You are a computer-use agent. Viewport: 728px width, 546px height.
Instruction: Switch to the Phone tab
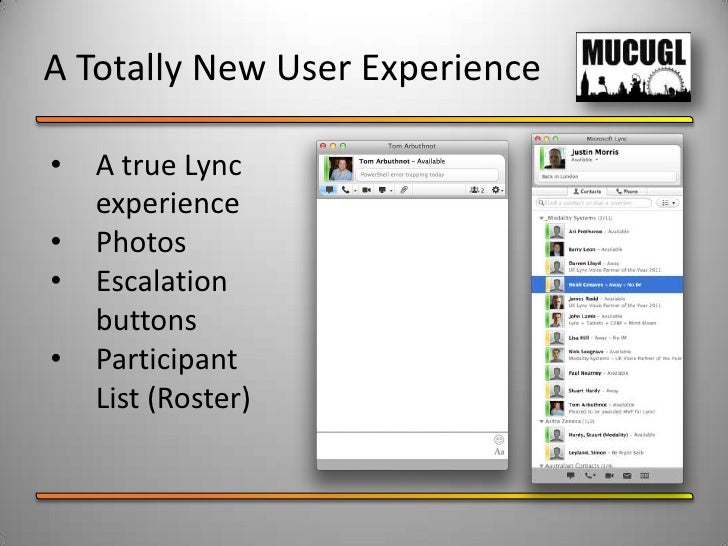tap(627, 191)
